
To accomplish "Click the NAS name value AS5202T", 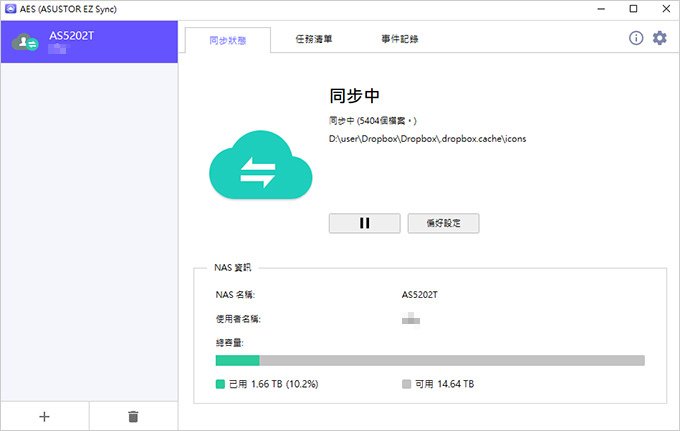I will (x=419, y=295).
